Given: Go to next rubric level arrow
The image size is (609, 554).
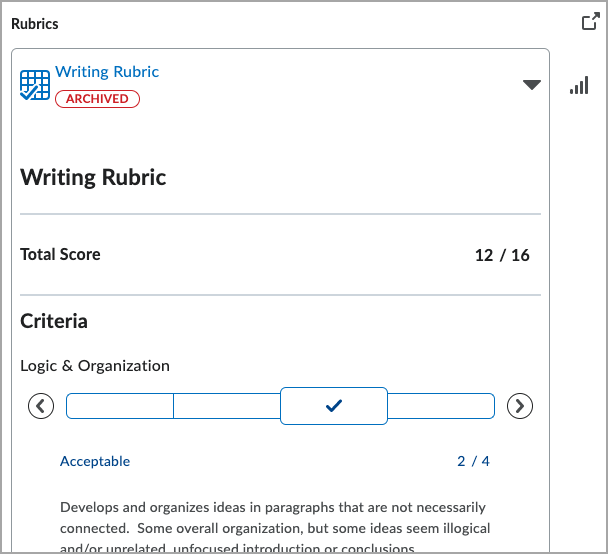Looking at the screenshot, I should (x=520, y=406).
